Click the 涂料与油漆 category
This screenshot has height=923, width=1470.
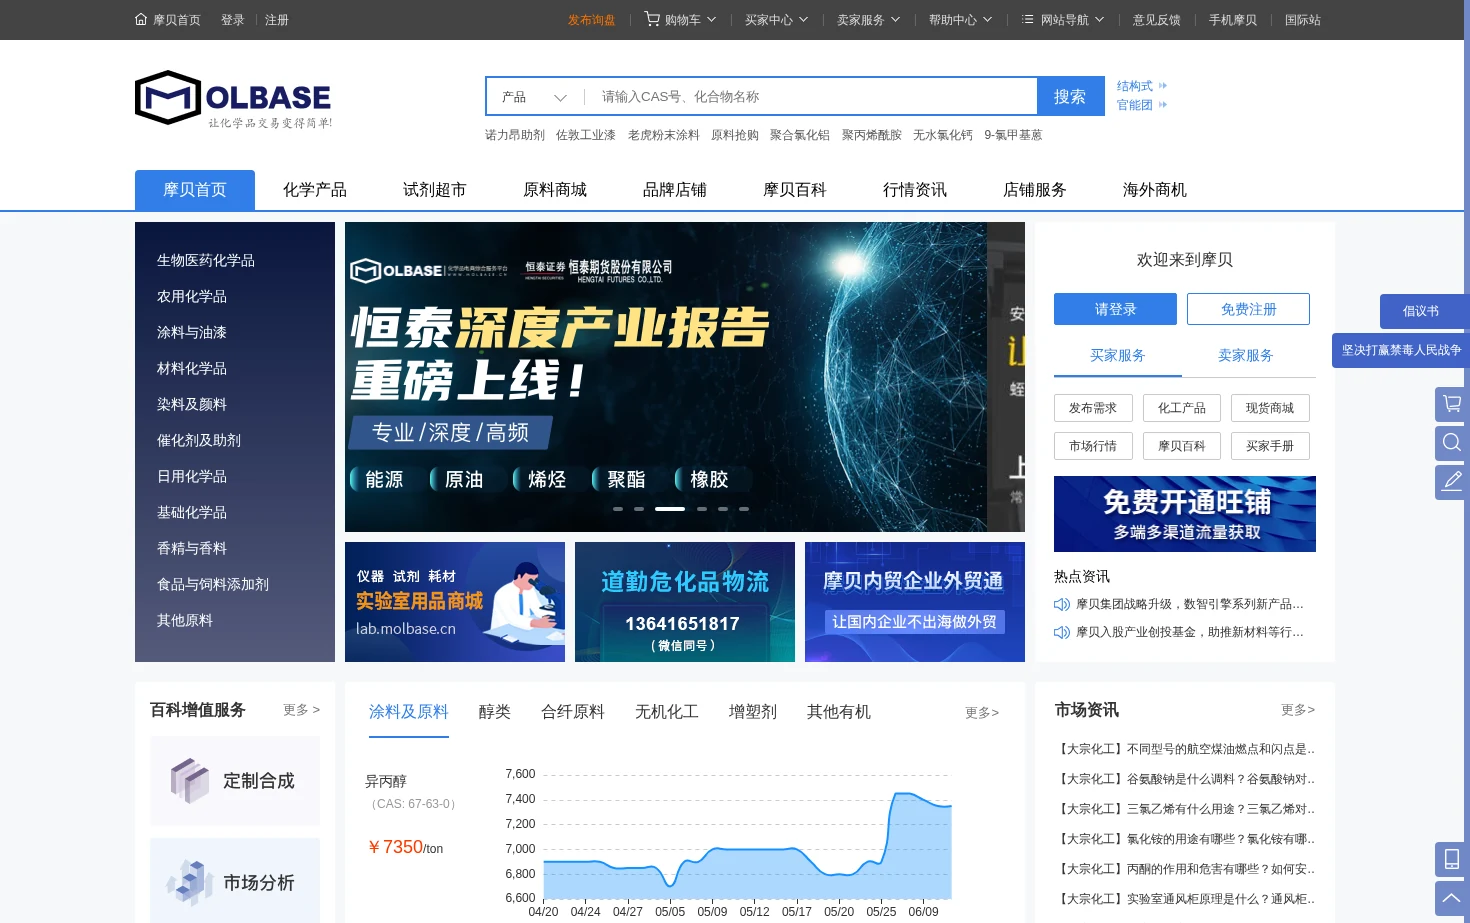[192, 332]
